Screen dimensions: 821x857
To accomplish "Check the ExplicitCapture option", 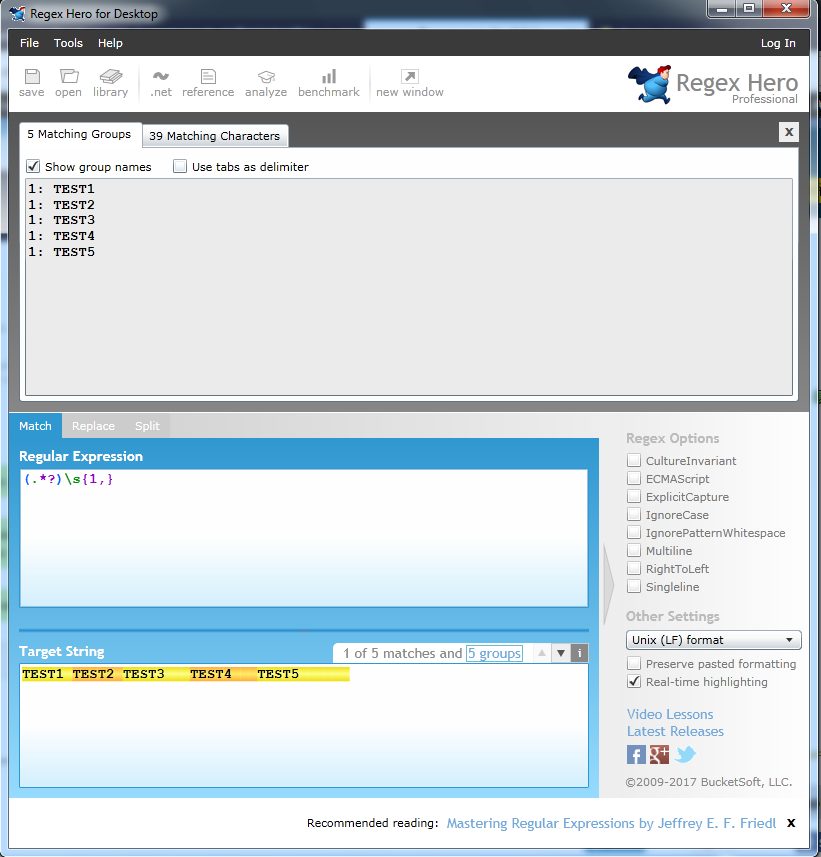I will 634,496.
